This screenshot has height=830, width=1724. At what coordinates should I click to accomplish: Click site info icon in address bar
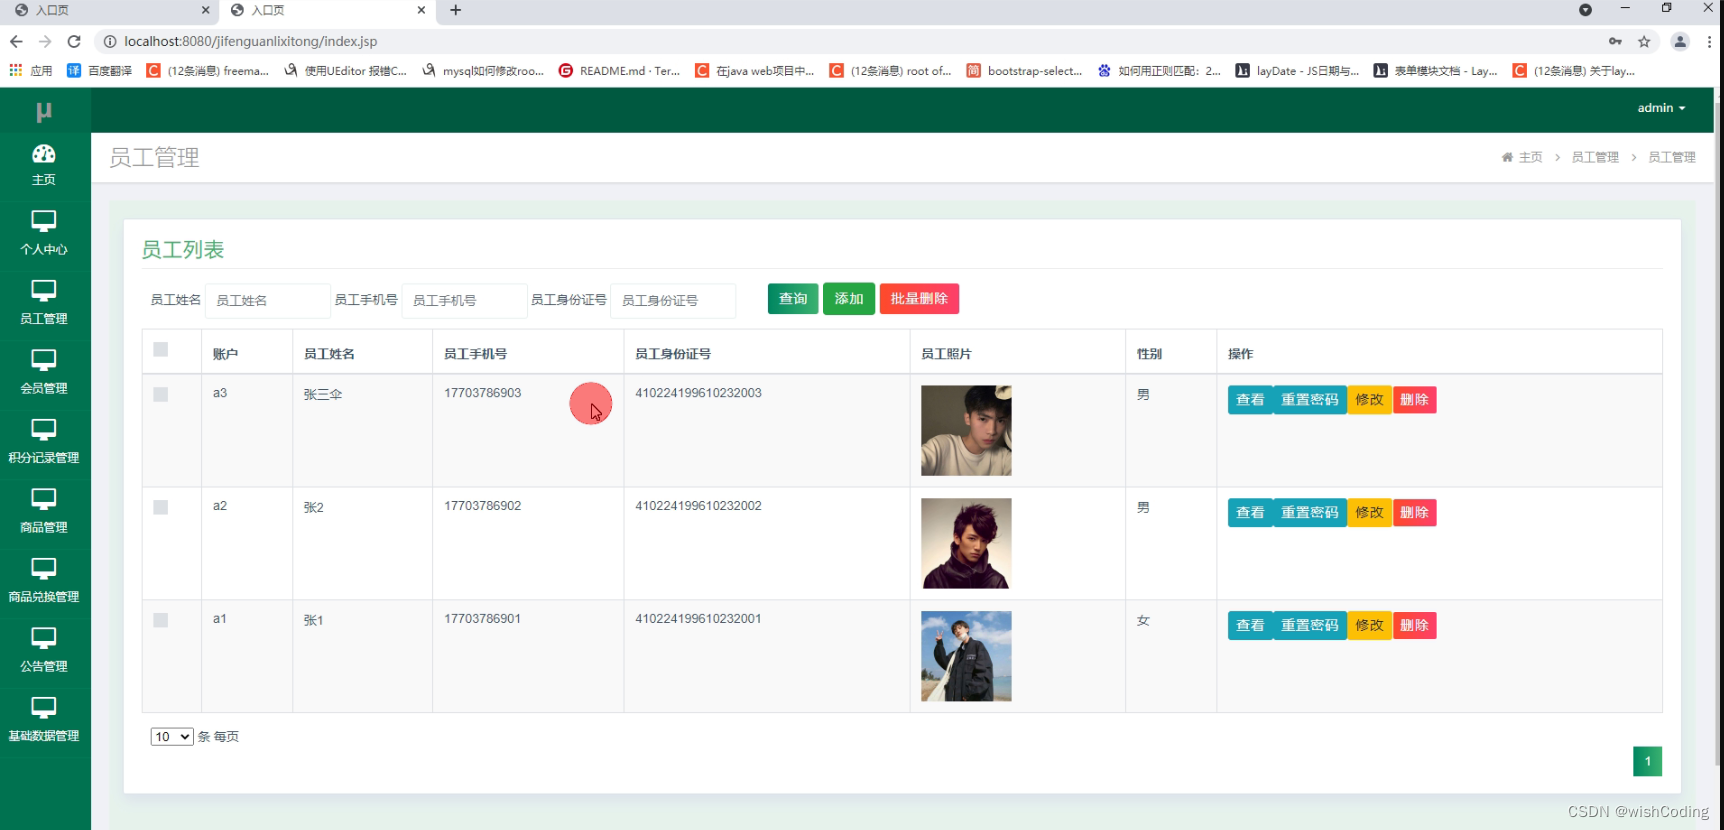point(110,41)
